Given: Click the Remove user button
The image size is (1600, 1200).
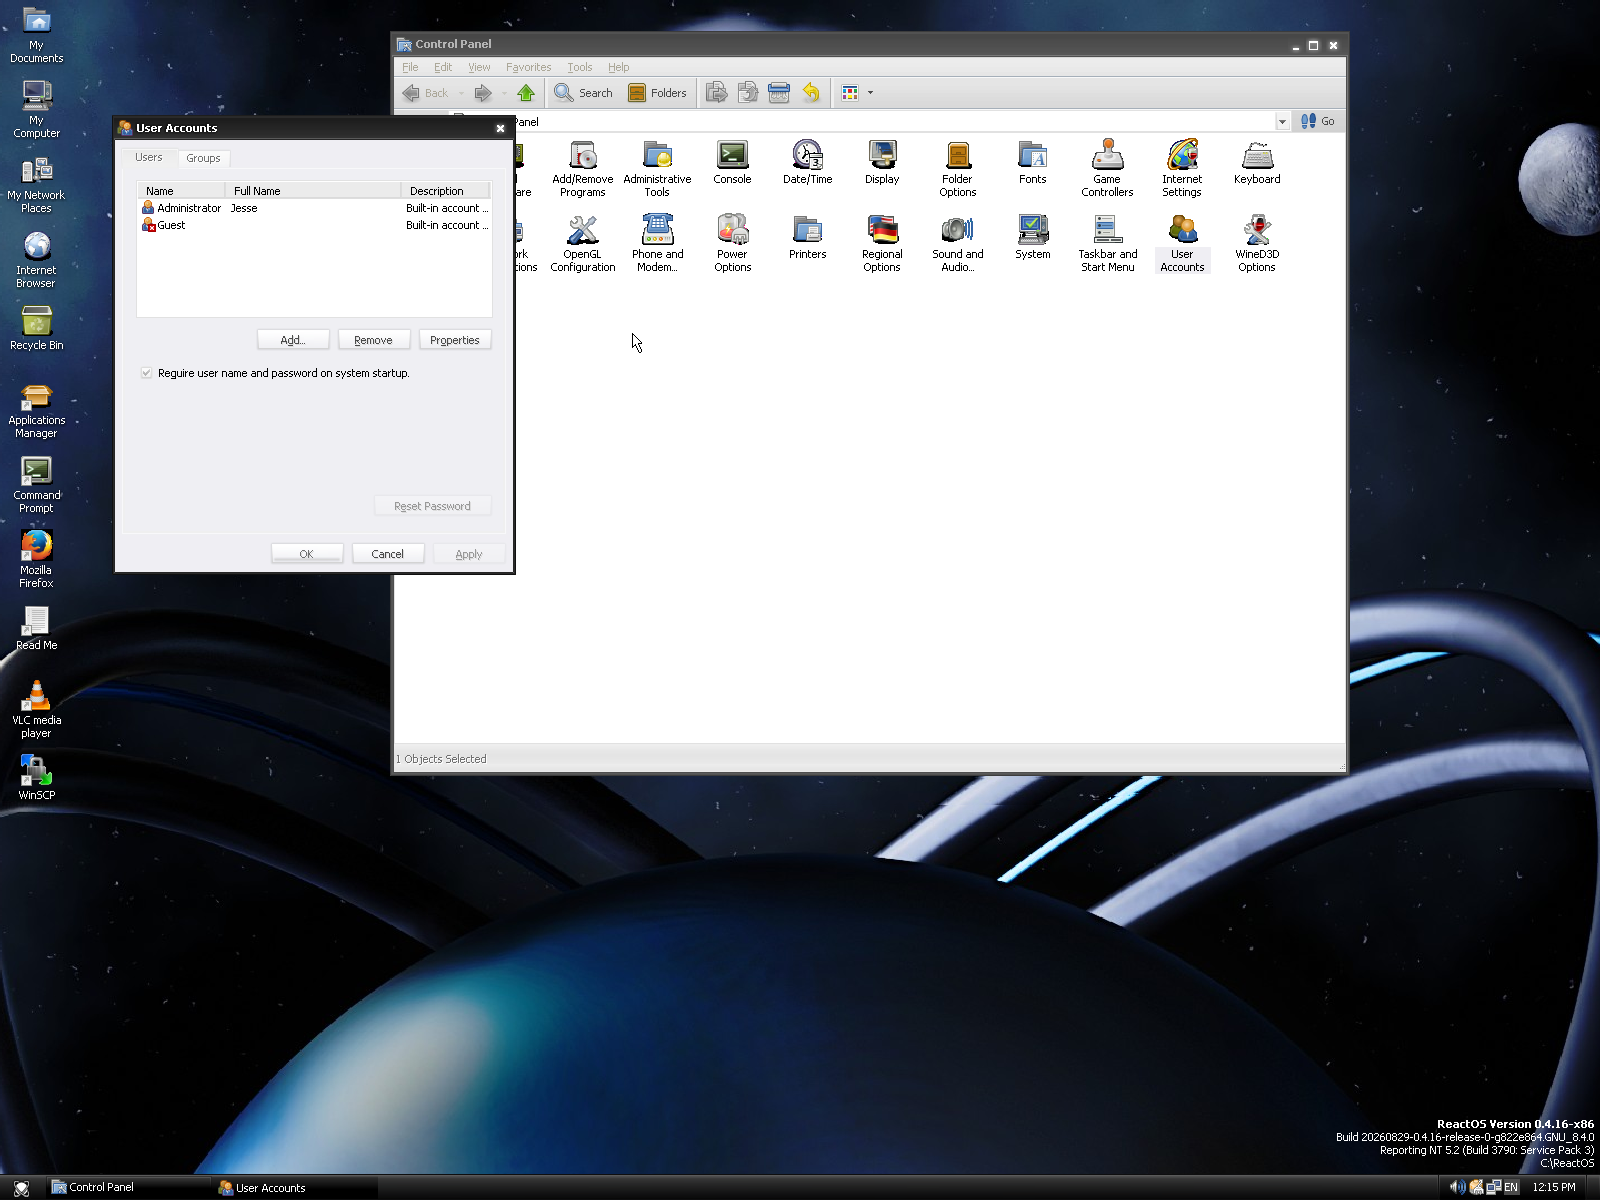Looking at the screenshot, I should point(373,340).
